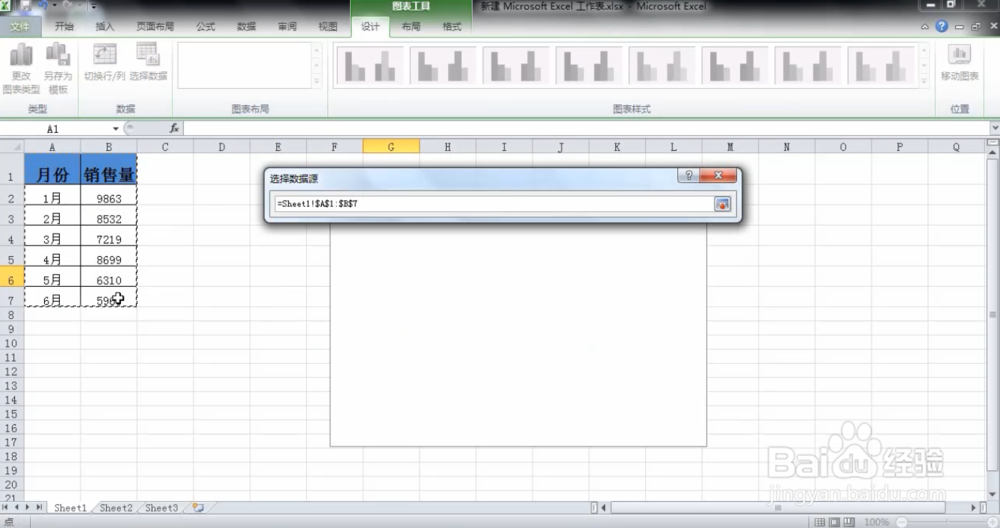Viewport: 1000px width, 528px height.
Task: Switch to Sheet3 tab
Action: 161,508
